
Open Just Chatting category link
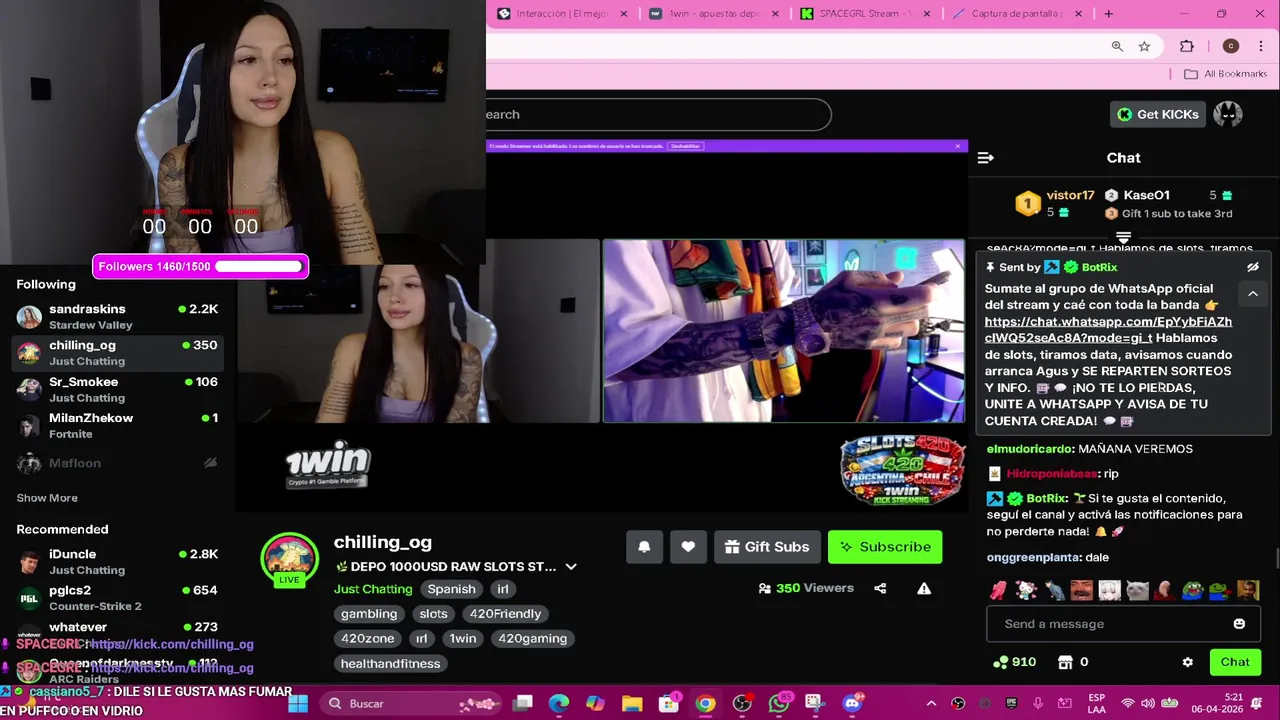[373, 589]
